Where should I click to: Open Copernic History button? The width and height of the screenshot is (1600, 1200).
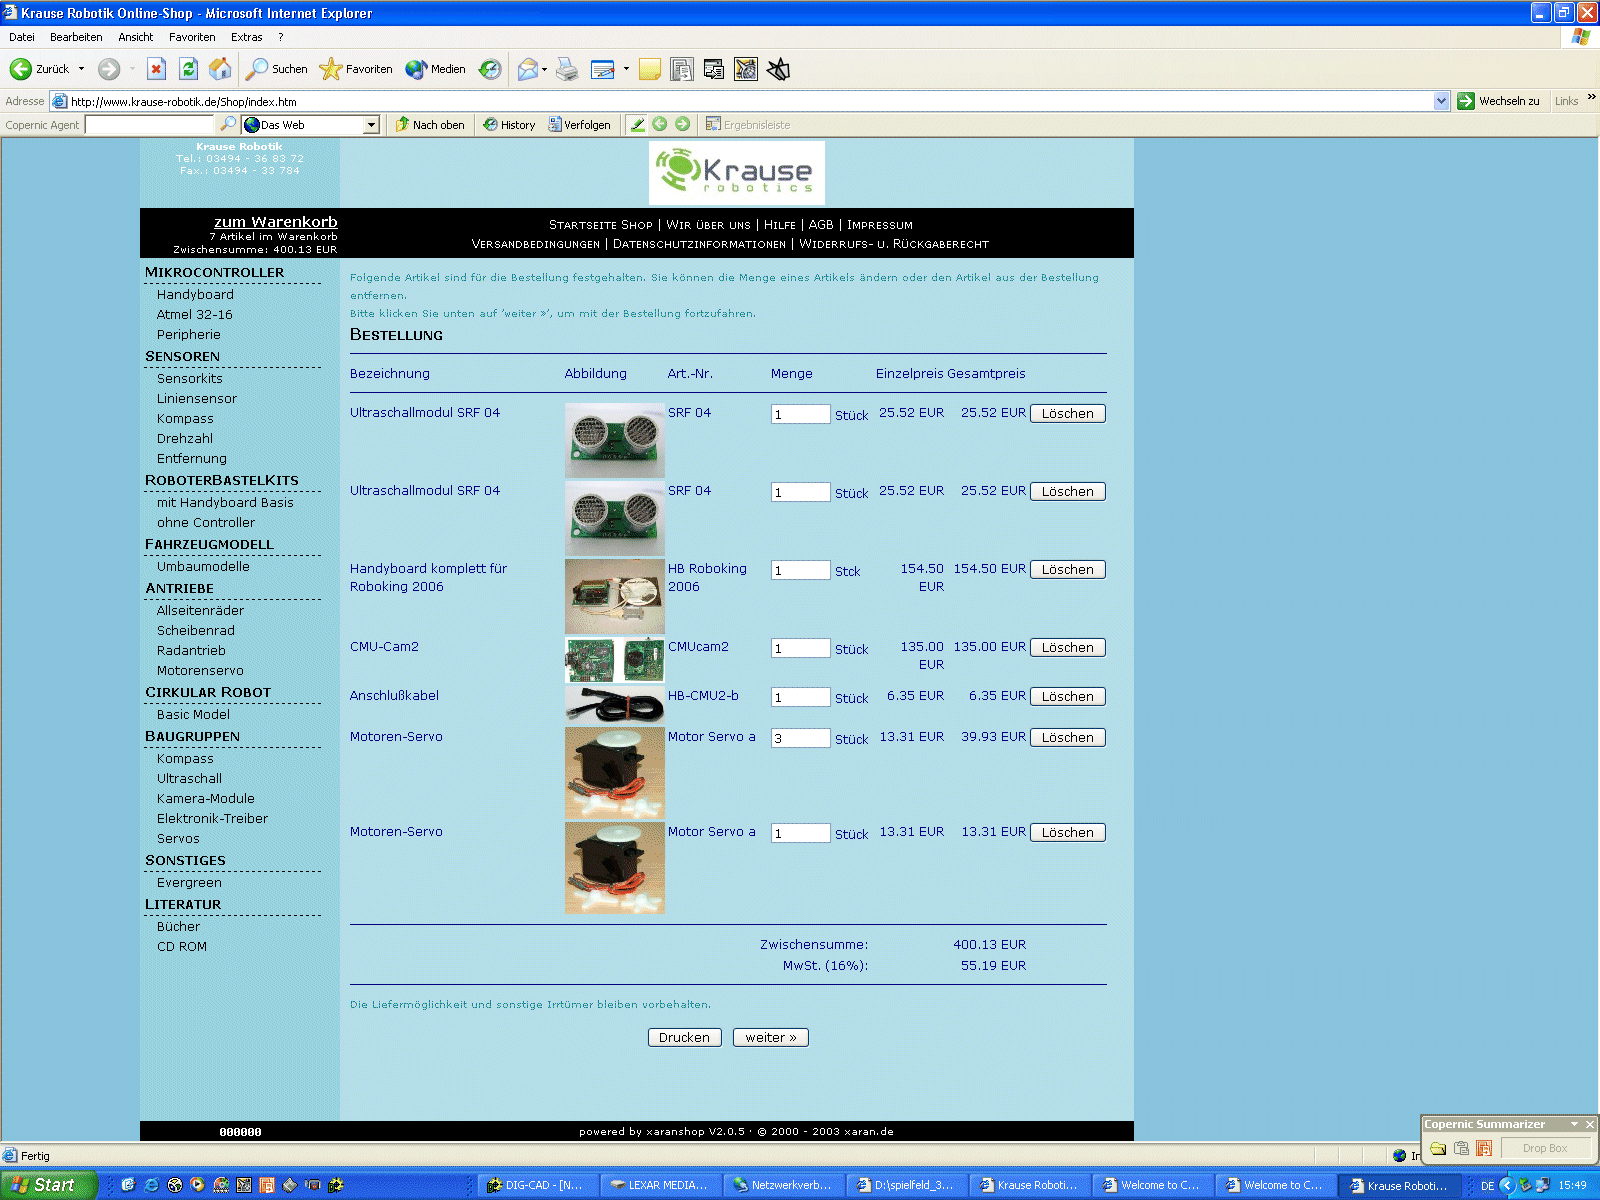pos(509,125)
